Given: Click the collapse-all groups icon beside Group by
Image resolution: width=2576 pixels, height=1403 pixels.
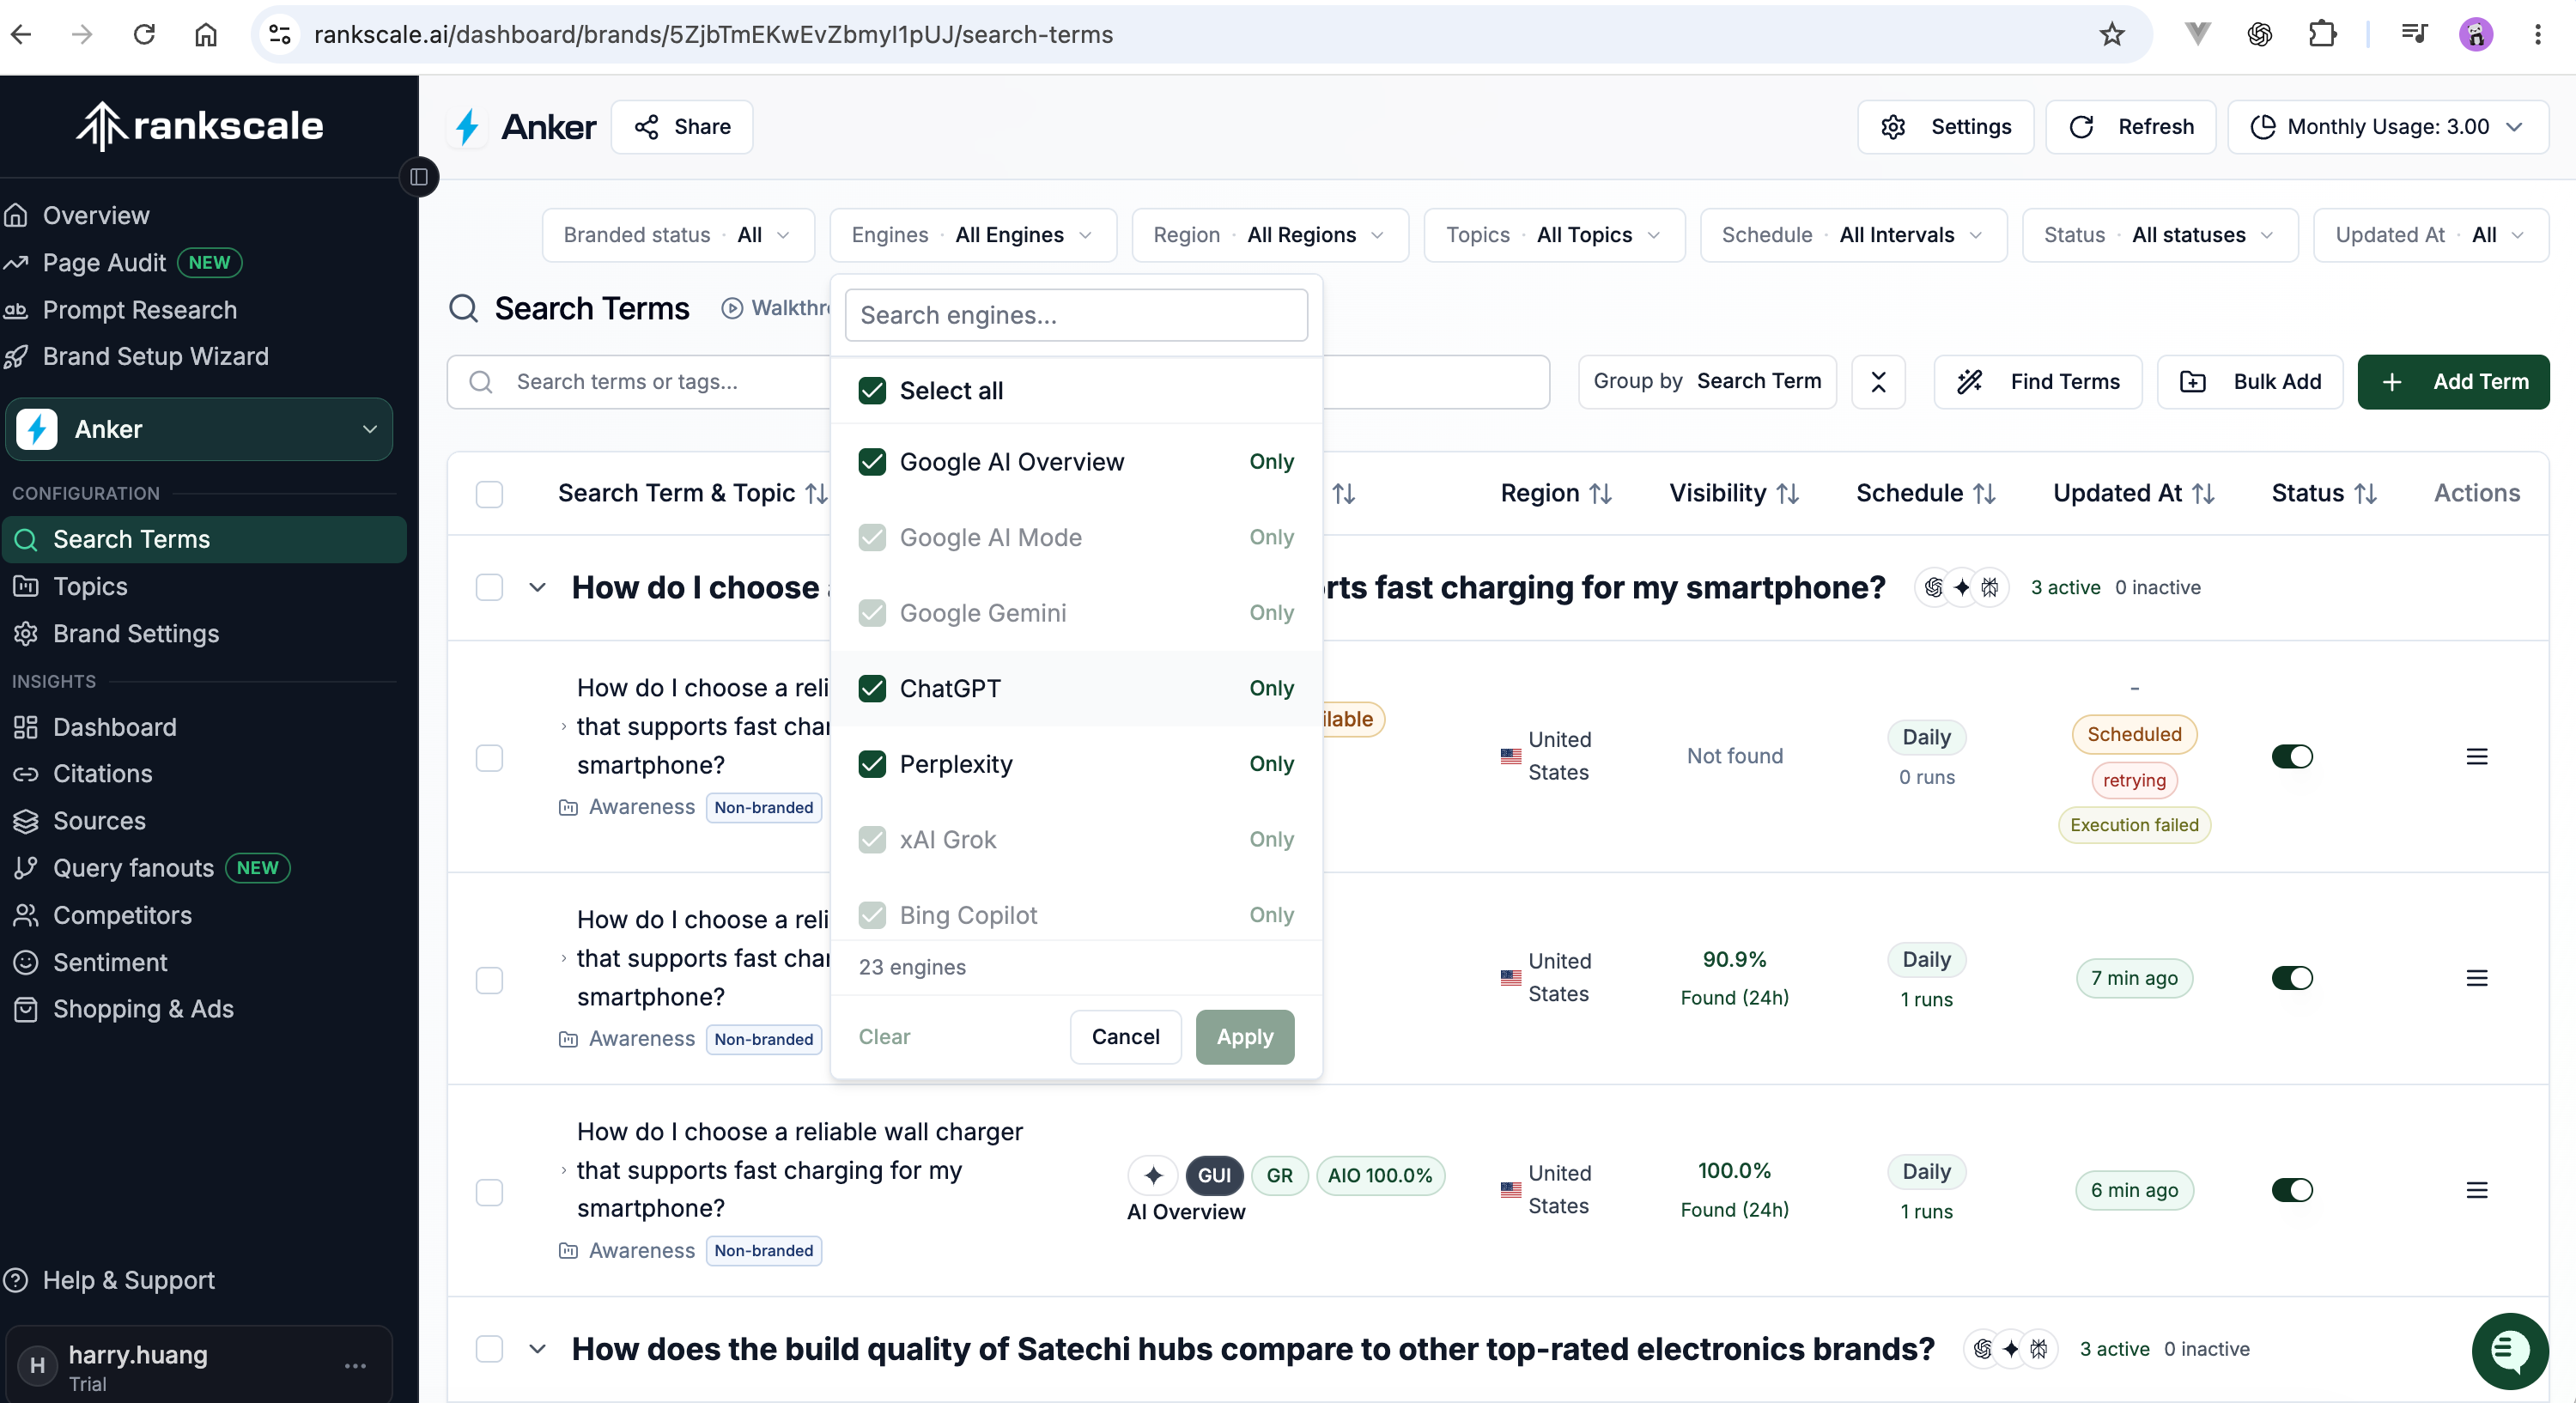Looking at the screenshot, I should (x=1878, y=382).
